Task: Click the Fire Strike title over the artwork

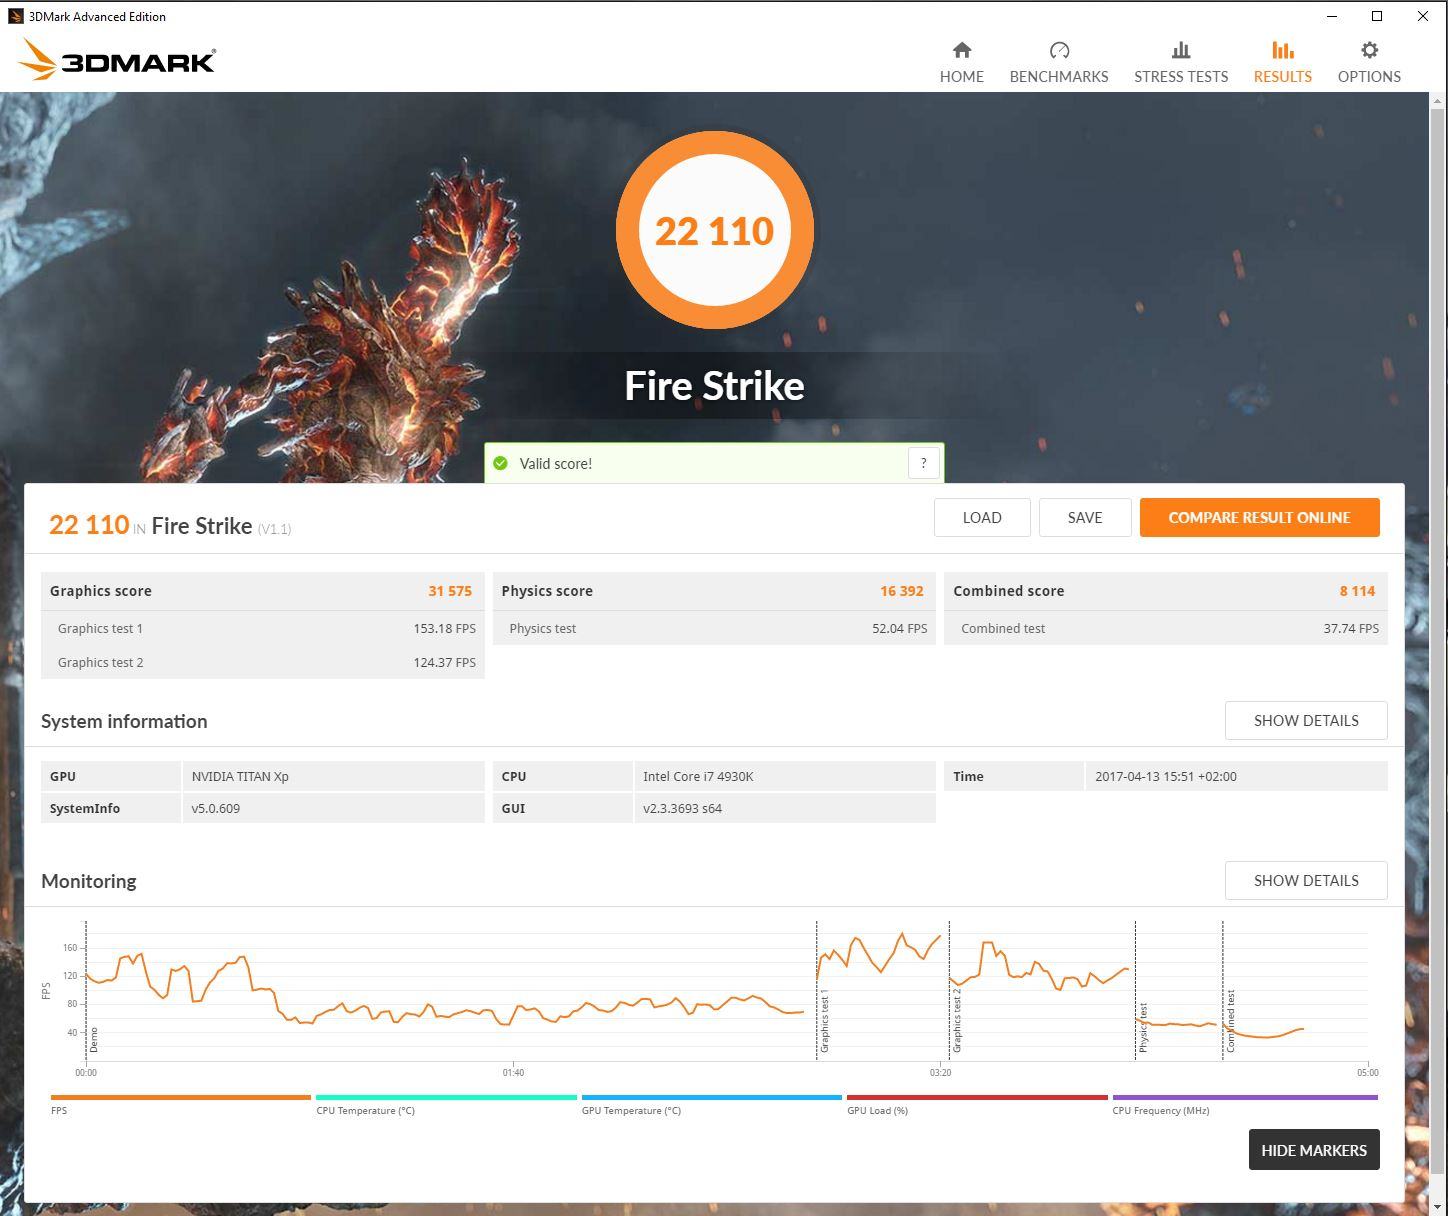Action: pos(714,386)
